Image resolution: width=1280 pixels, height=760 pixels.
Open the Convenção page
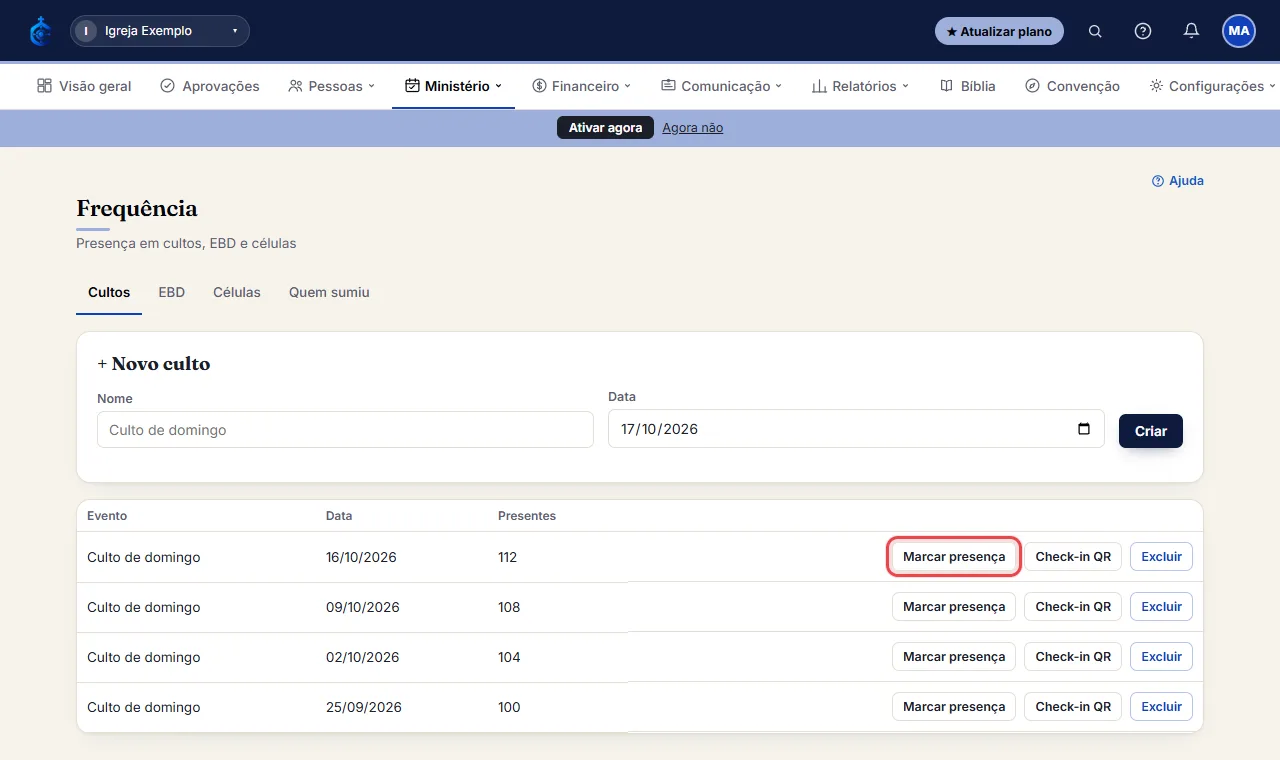click(1072, 86)
